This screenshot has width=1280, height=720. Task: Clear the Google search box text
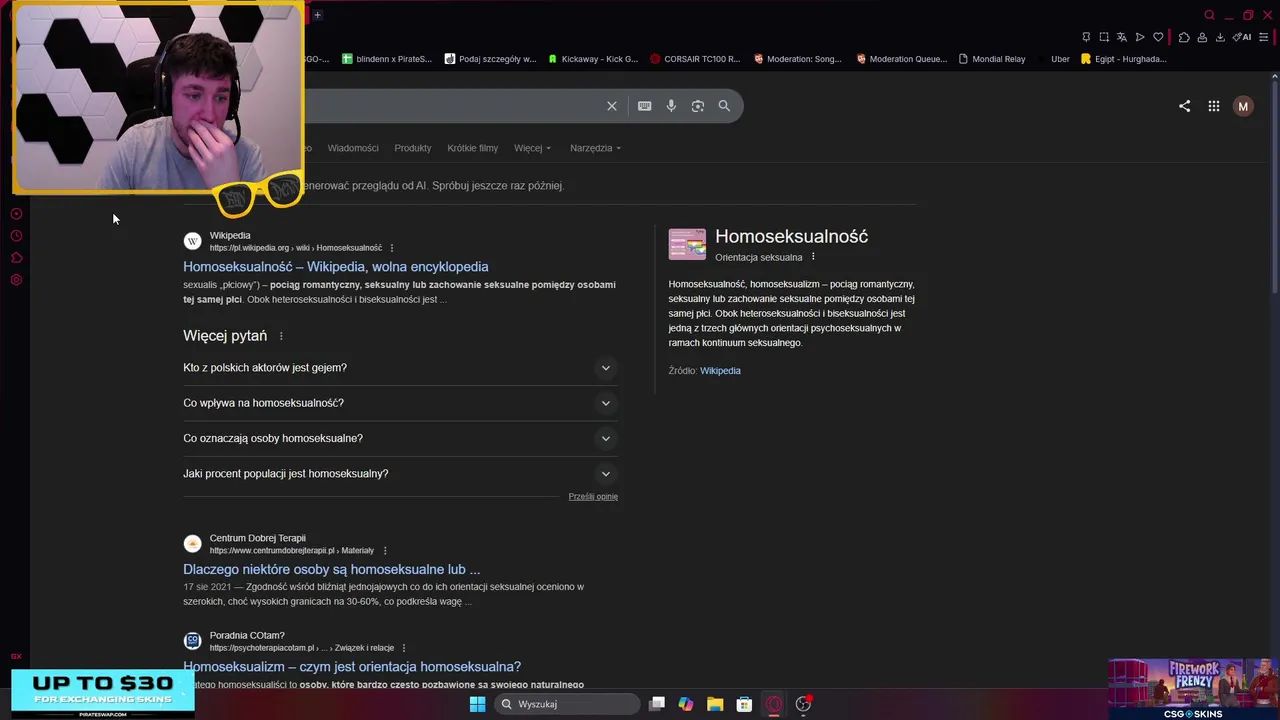(612, 106)
